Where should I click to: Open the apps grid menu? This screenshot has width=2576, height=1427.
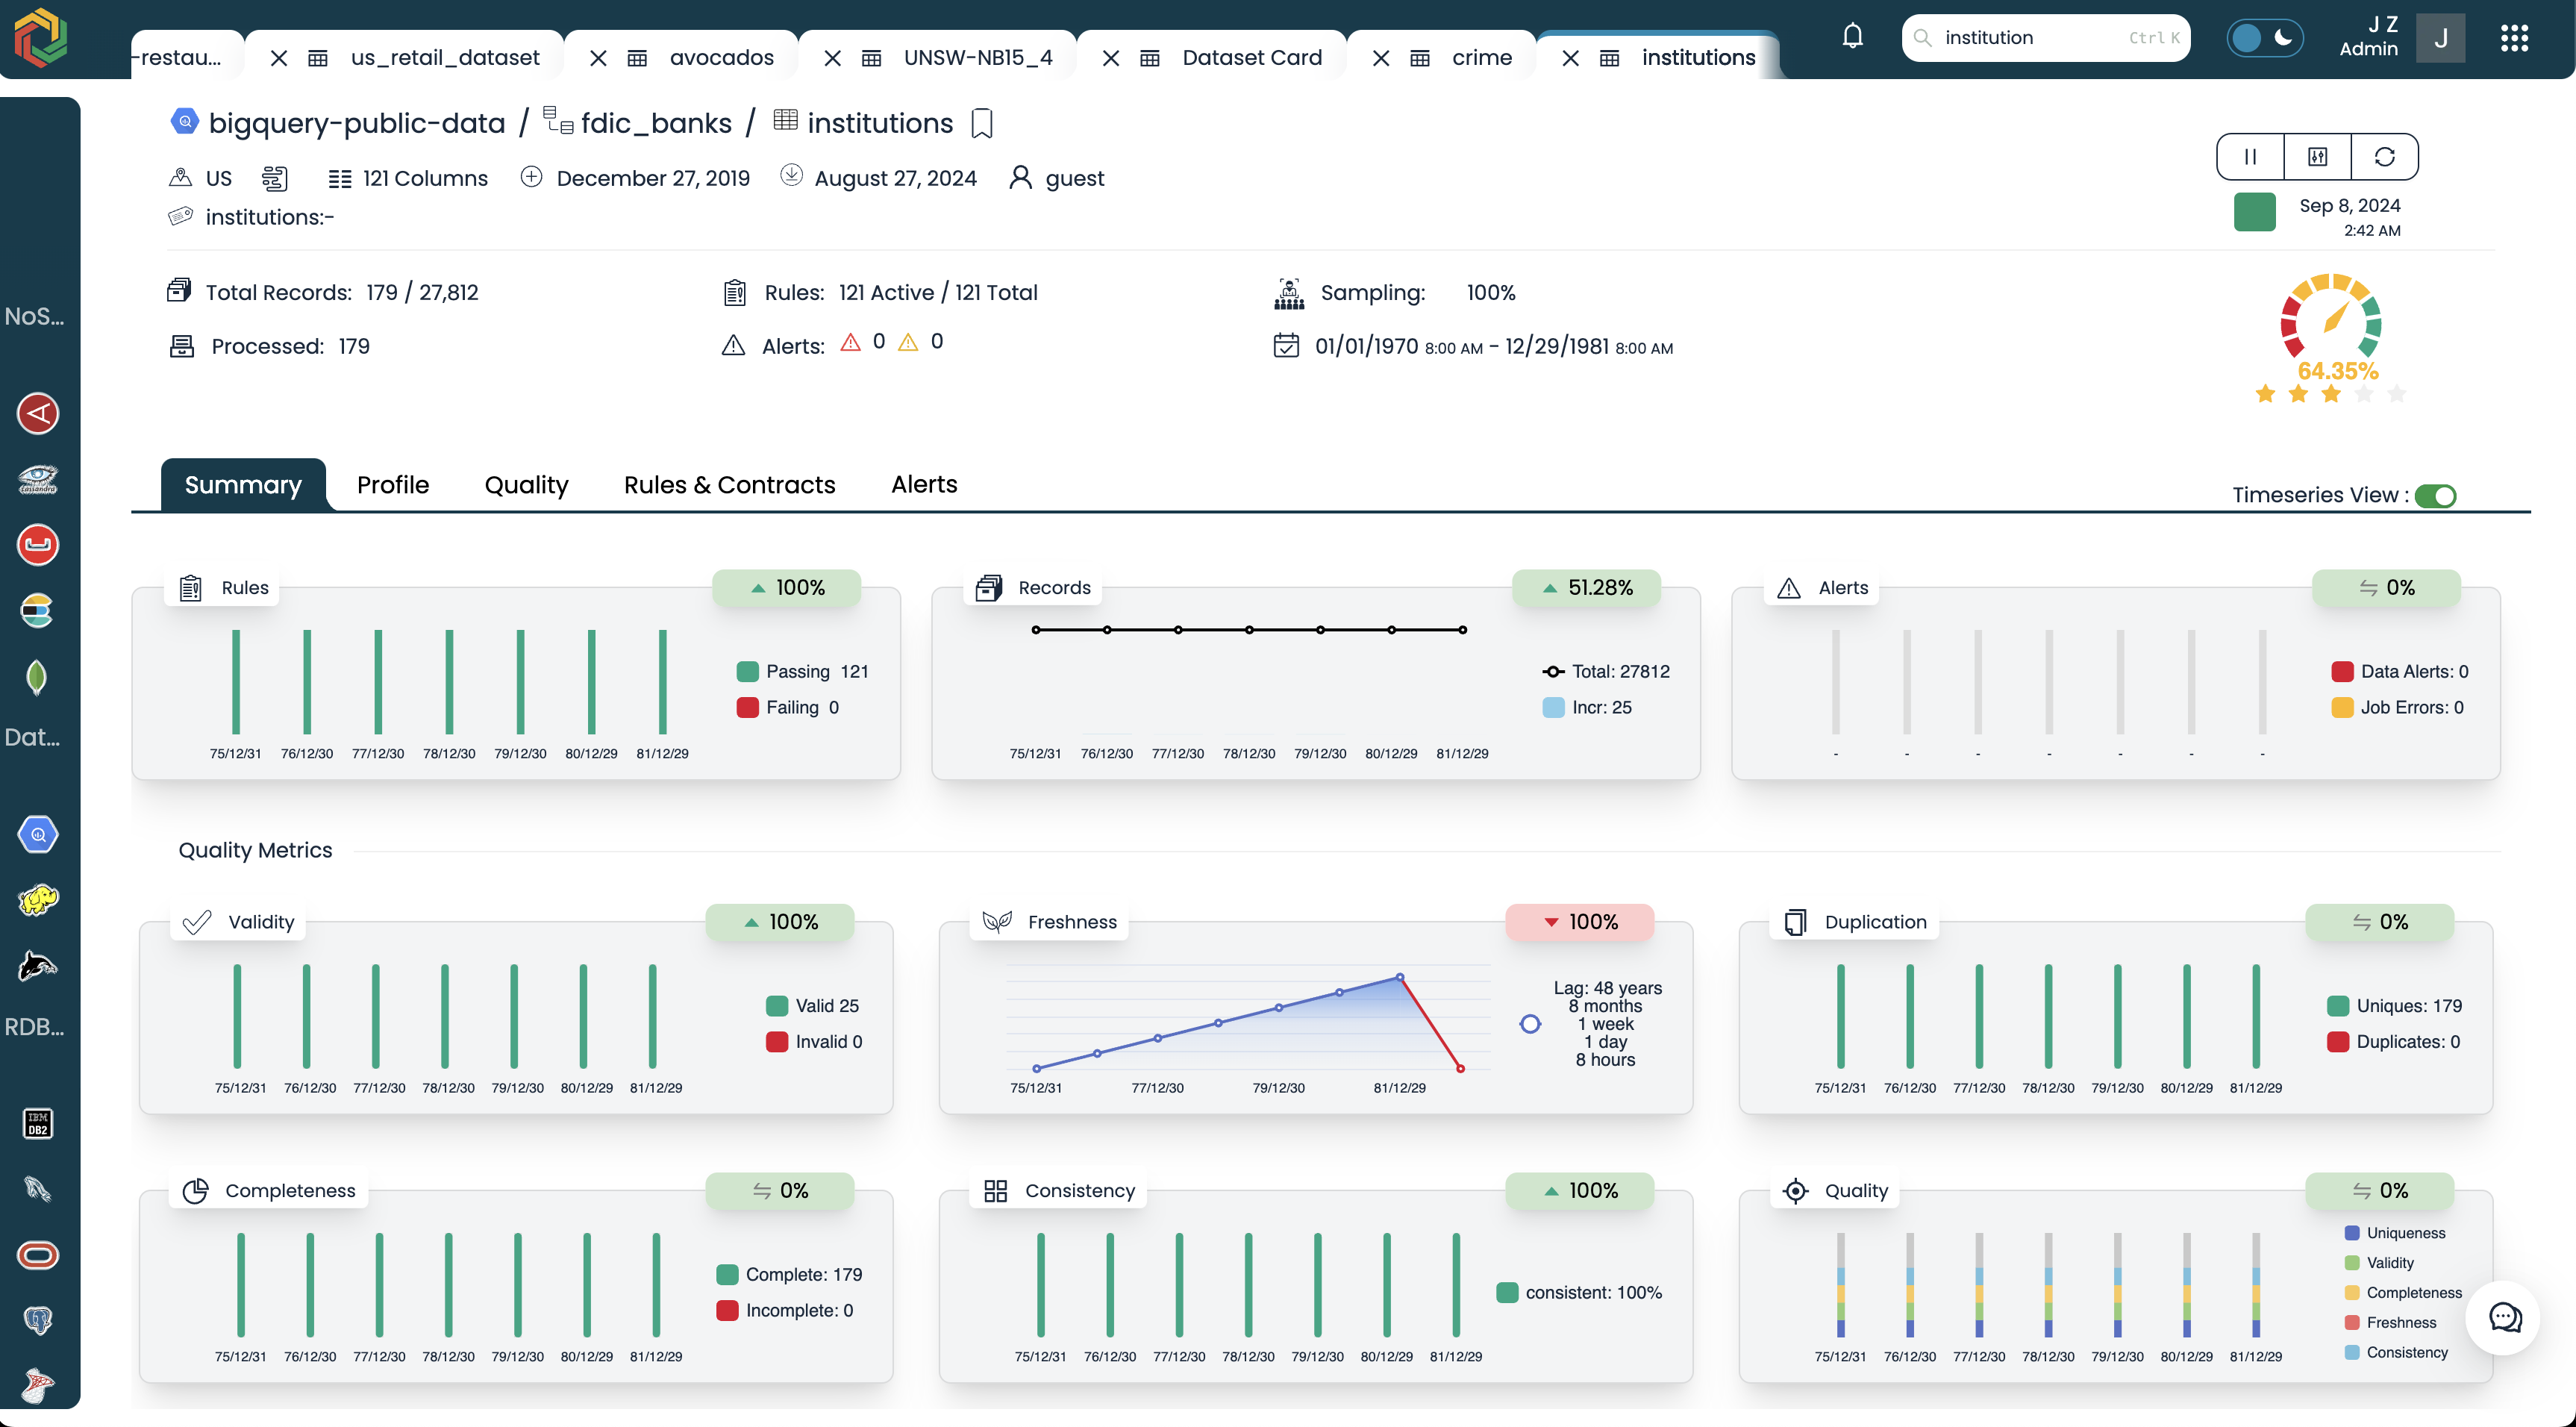(2514, 38)
